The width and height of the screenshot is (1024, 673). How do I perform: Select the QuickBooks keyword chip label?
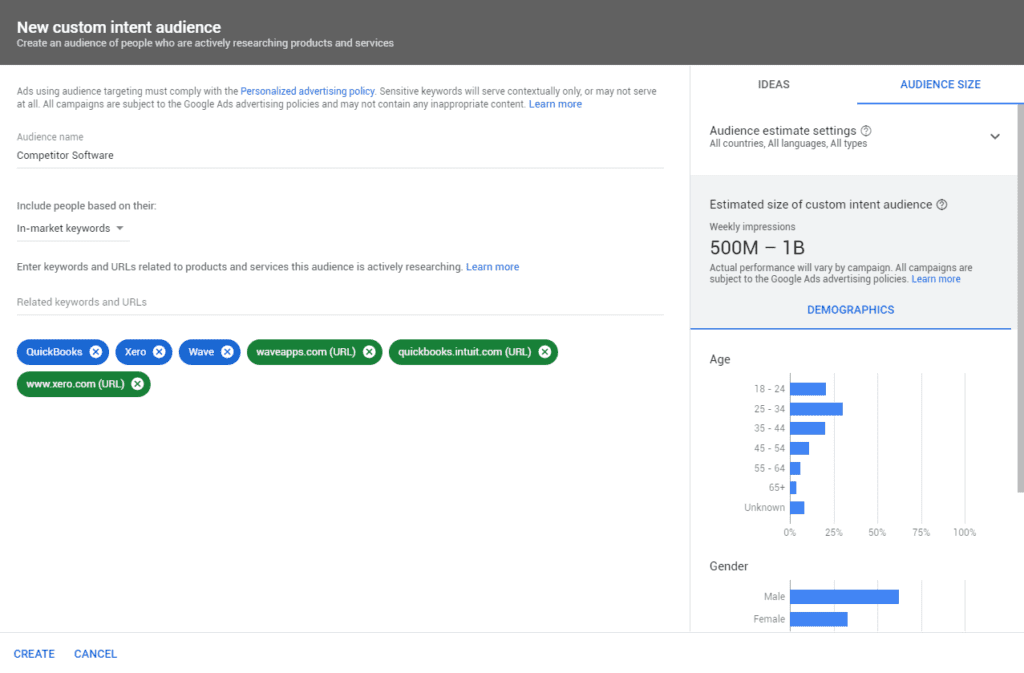pyautogui.click(x=54, y=352)
